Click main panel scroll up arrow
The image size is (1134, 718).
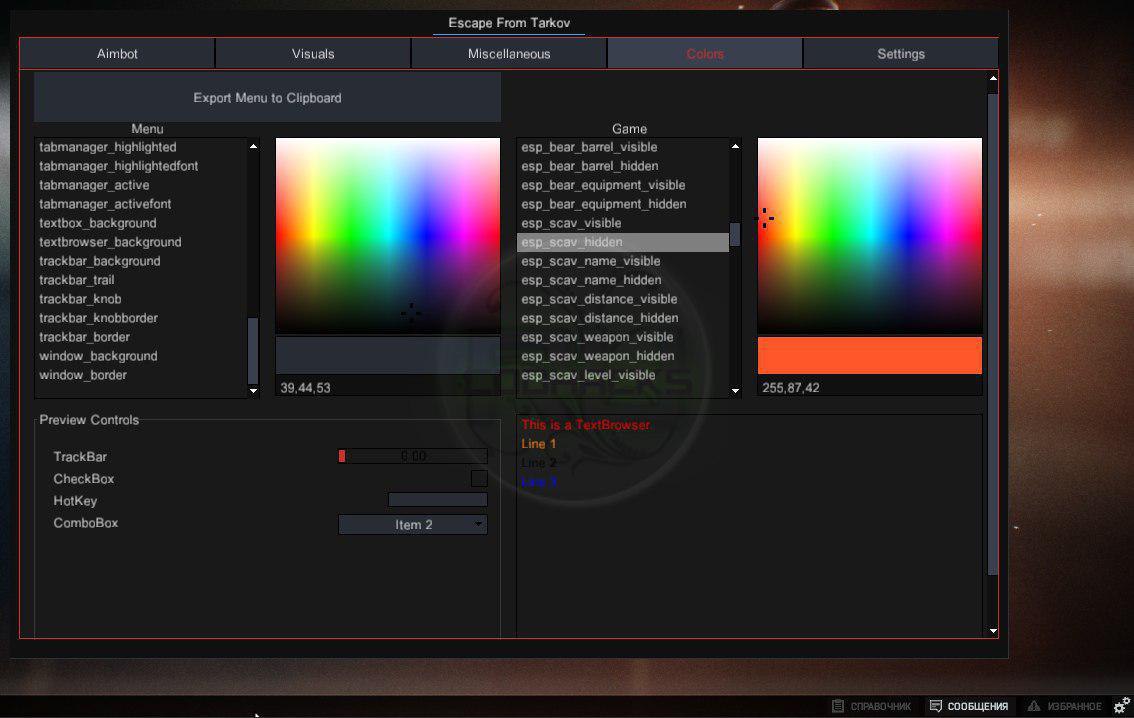(x=993, y=78)
